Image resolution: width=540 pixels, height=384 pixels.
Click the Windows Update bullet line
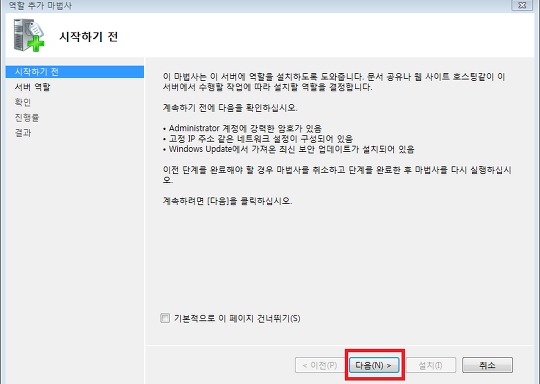[289, 149]
